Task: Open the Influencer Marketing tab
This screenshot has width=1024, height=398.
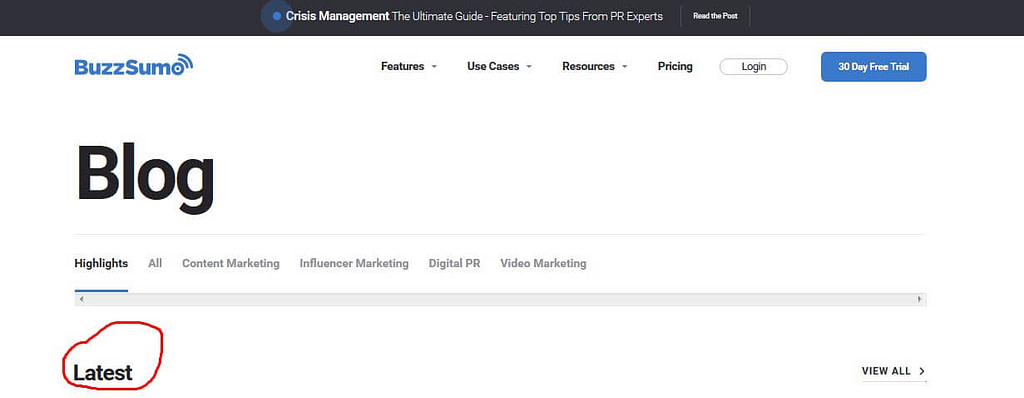Action: pos(354,263)
